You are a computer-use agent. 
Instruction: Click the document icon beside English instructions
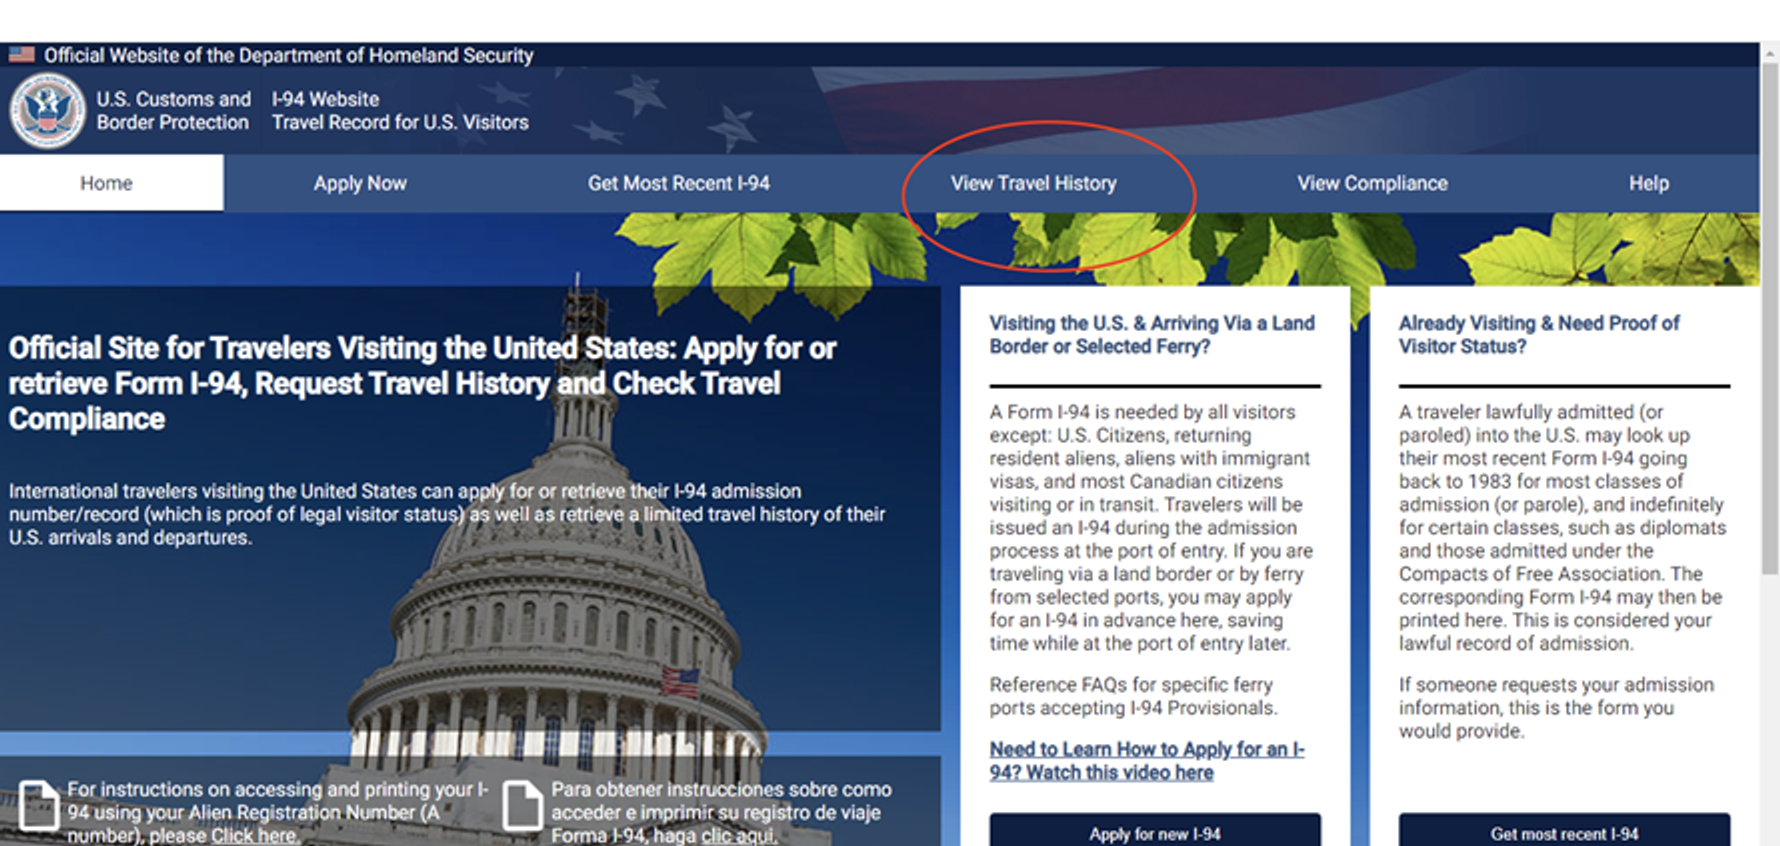(x=39, y=805)
